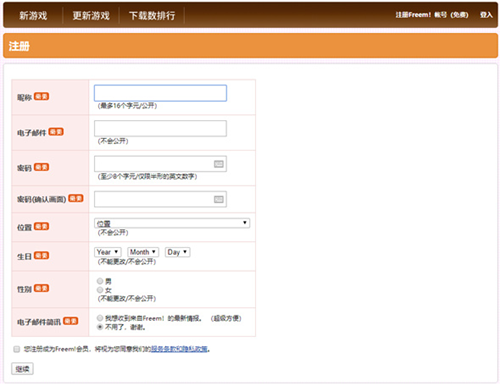
Task: Click the 登入 login link
Action: pos(486,15)
